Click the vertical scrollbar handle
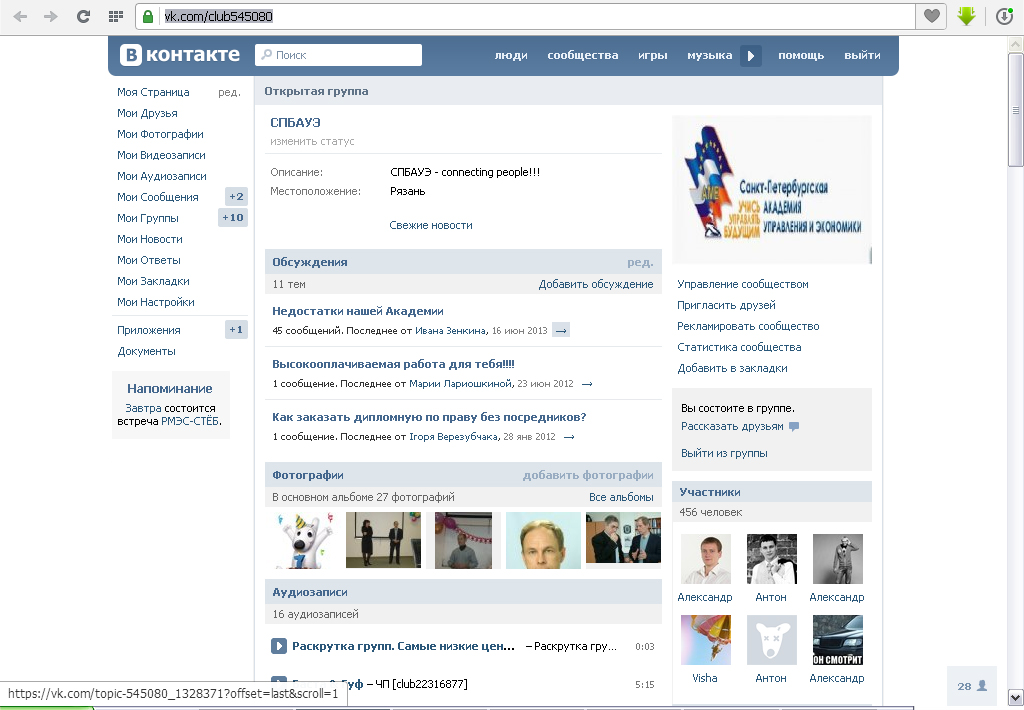Screen dimensions: 1024x710 tap(1016, 110)
